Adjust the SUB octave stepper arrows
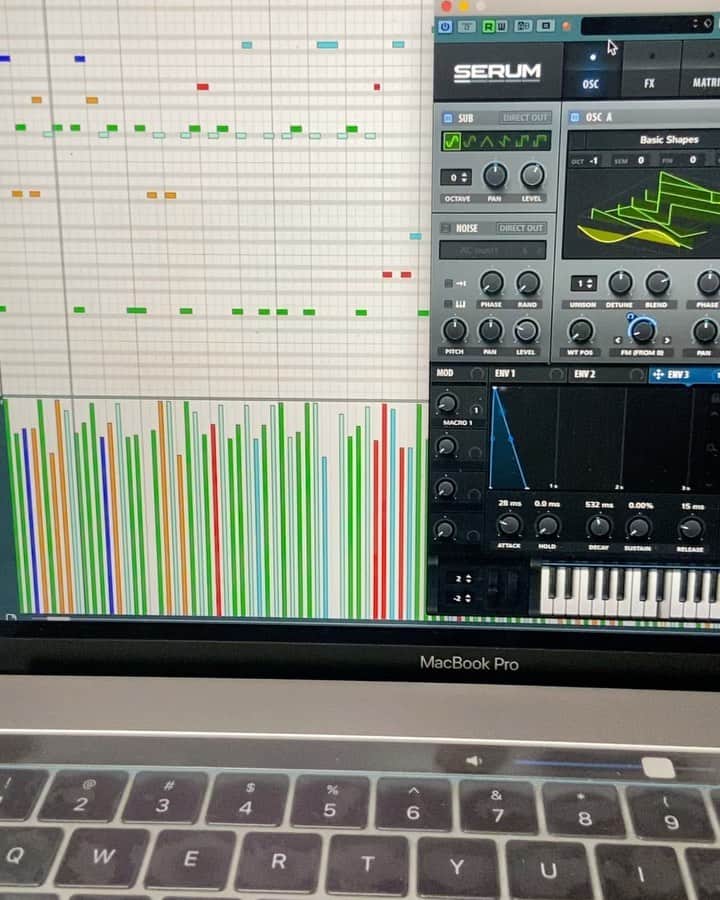Image resolution: width=720 pixels, height=900 pixels. click(464, 177)
